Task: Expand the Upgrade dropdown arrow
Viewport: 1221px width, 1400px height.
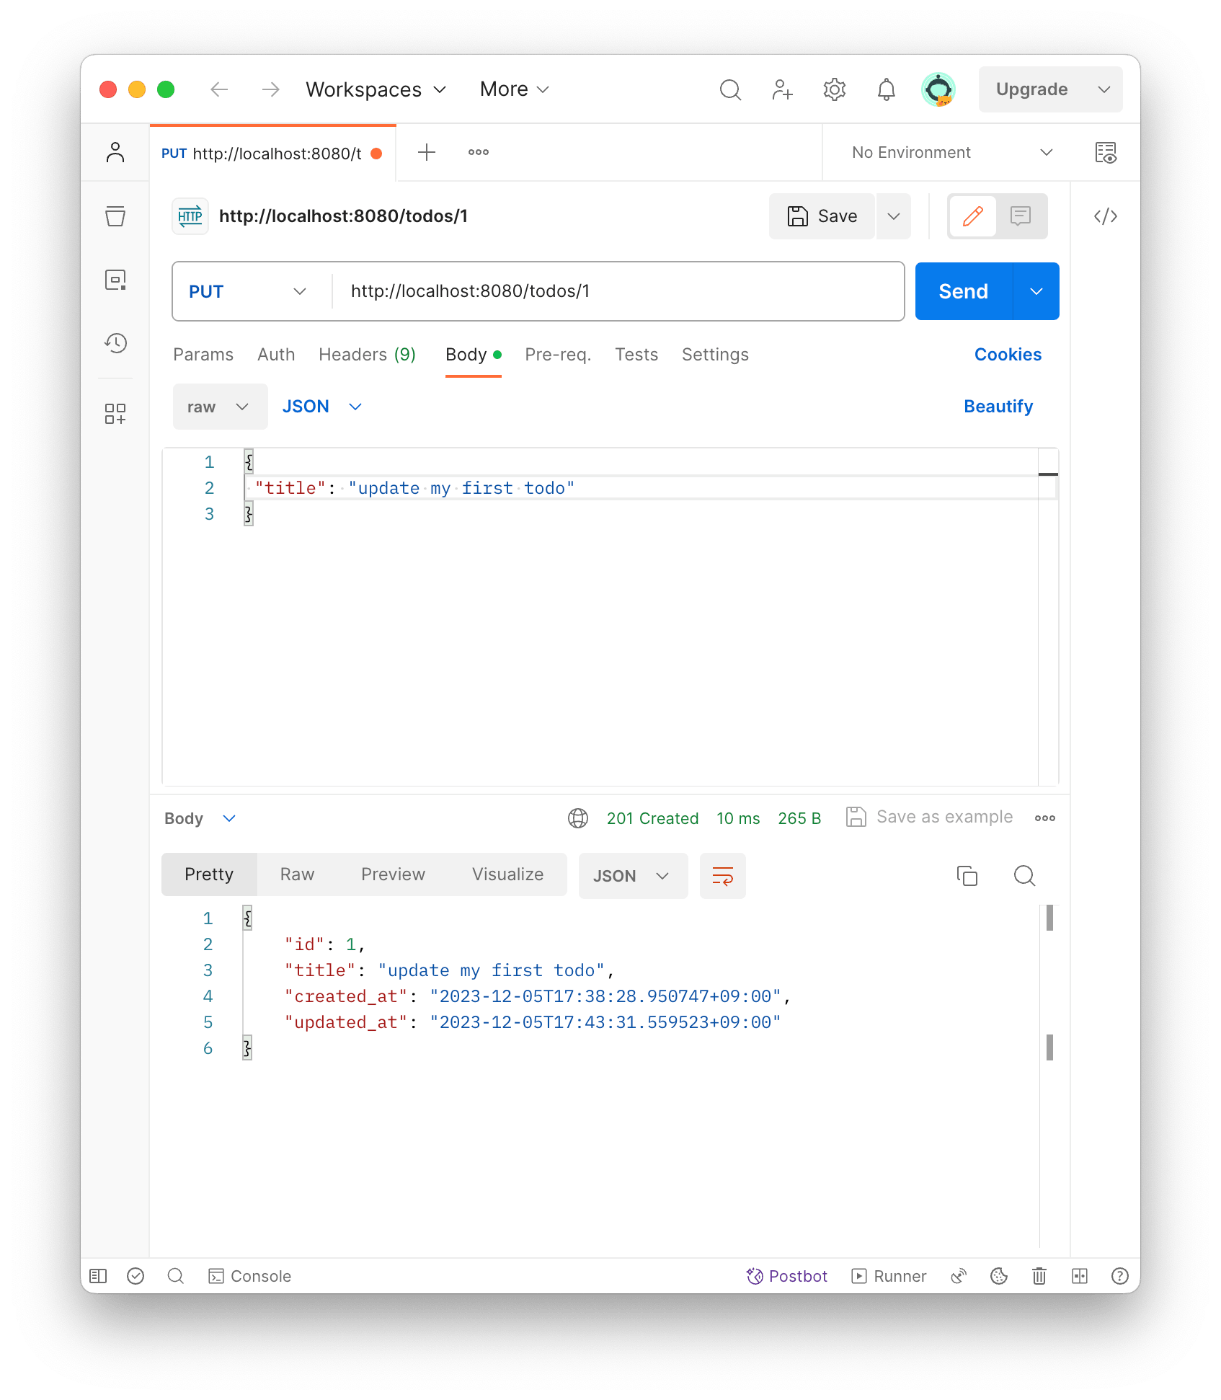Action: point(1104,90)
